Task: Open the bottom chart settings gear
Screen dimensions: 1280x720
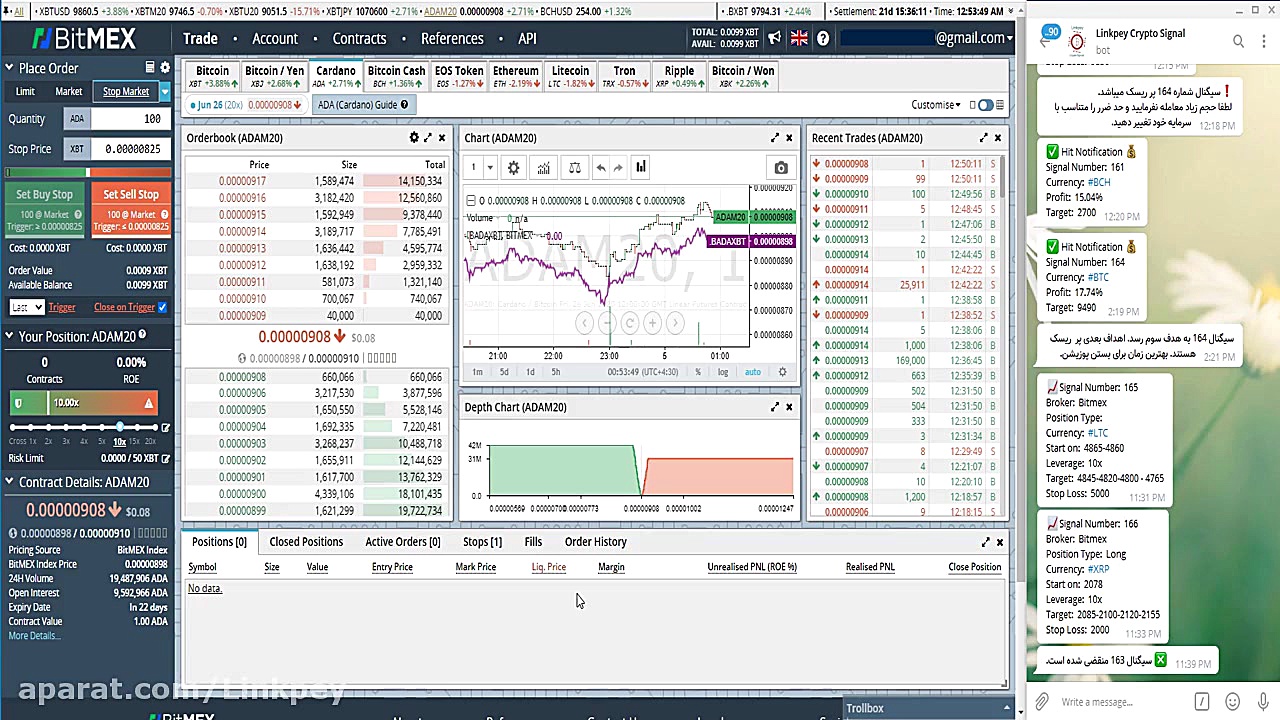Action: [782, 372]
